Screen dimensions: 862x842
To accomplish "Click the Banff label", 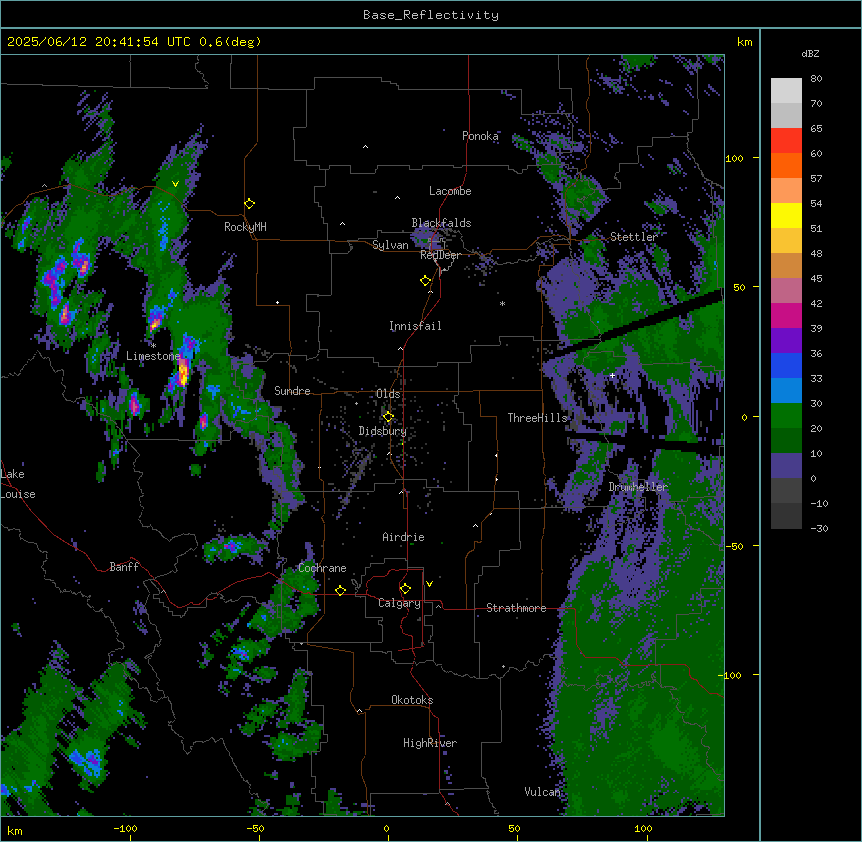I will click(124, 567).
